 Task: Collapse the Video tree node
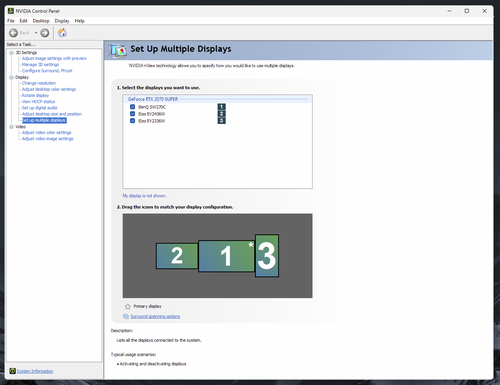[x=11, y=127]
